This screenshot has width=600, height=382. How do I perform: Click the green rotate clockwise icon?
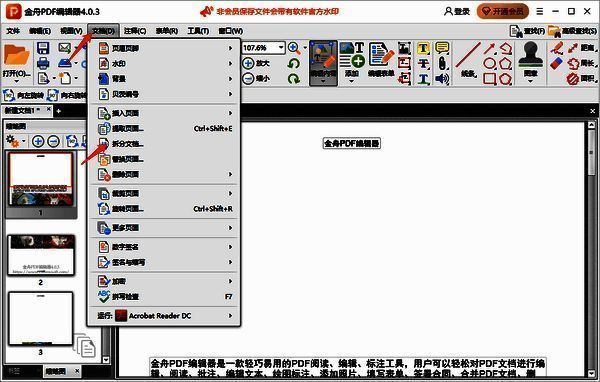pyautogui.click(x=293, y=78)
